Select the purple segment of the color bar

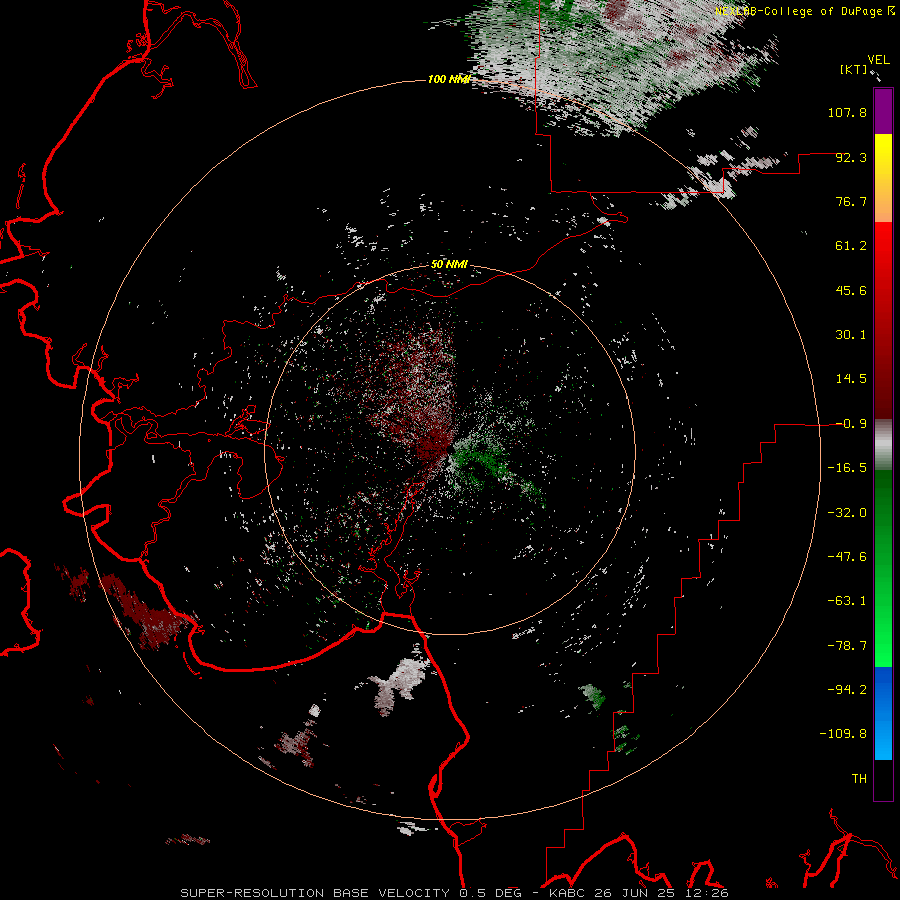(x=883, y=111)
